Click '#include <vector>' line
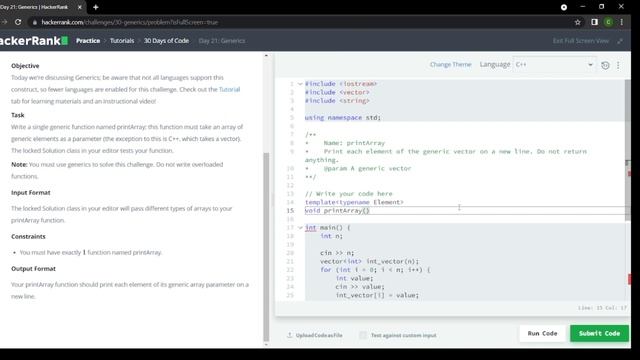The height and width of the screenshot is (360, 640). click(x=337, y=92)
